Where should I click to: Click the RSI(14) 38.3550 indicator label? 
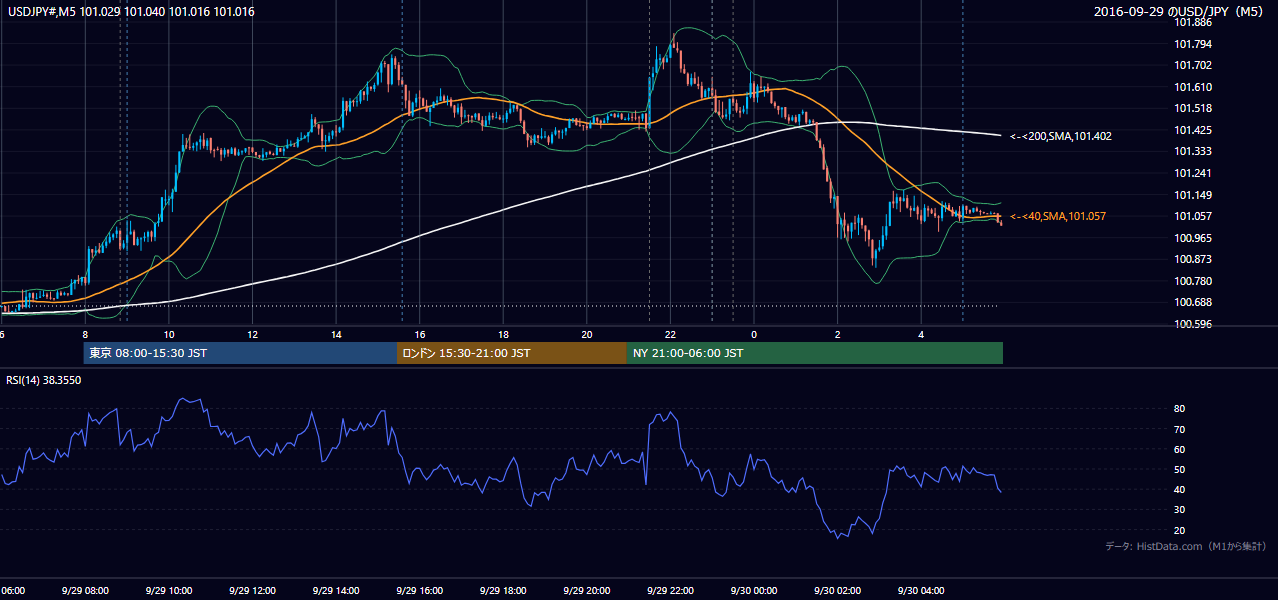coord(44,380)
